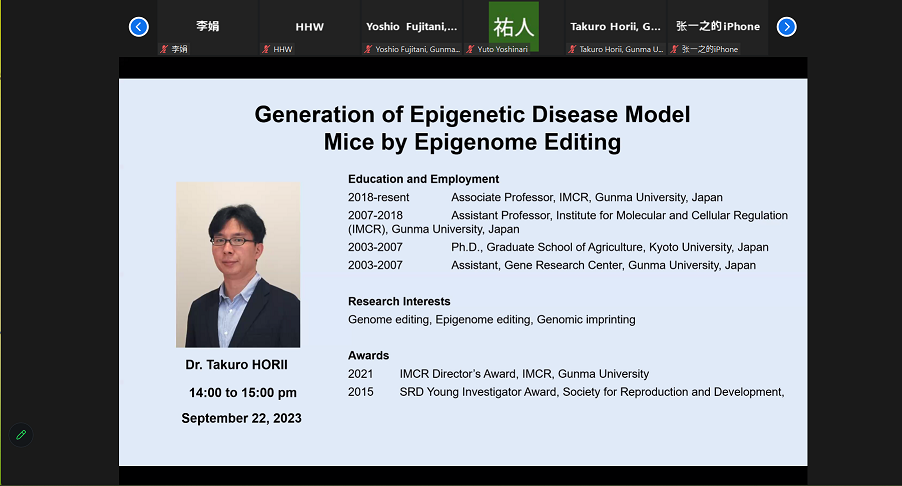Click '2021 IMCR Director's Award' line
The image size is (902, 486).
(498, 374)
